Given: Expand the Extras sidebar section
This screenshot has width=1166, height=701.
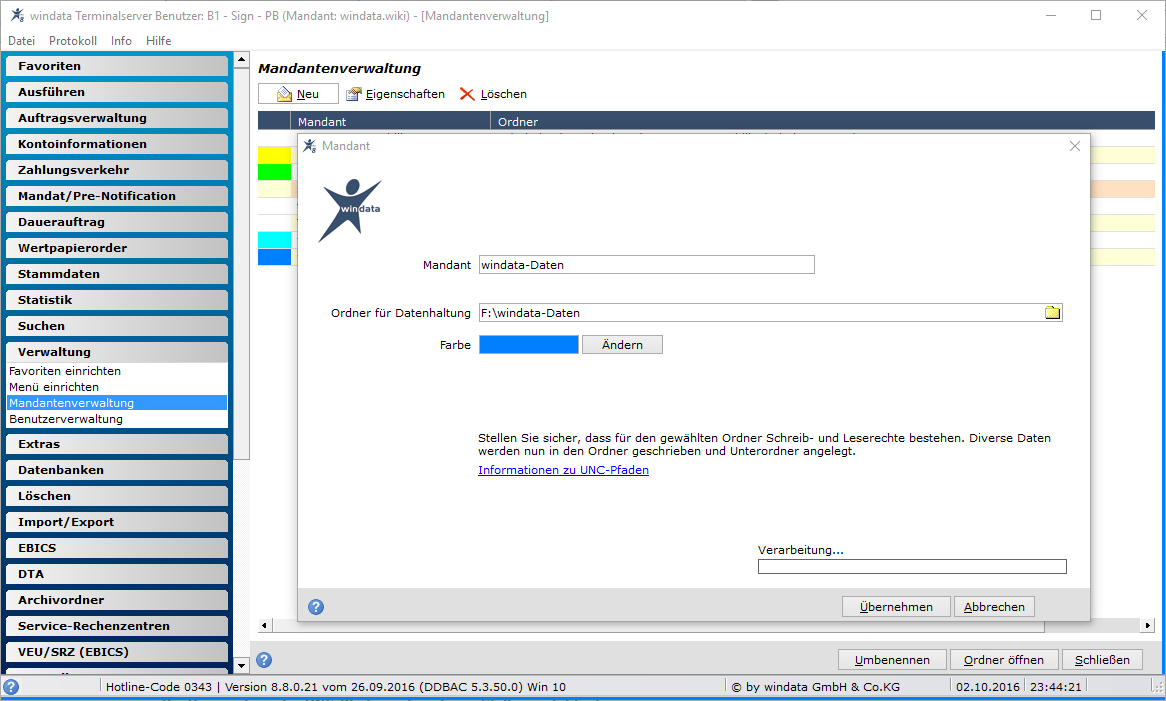Looking at the screenshot, I should 117,445.
